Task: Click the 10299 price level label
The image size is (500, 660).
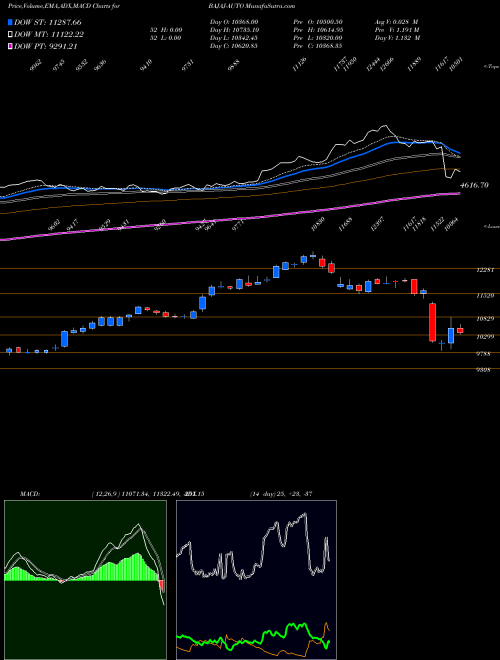Action: pyautogui.click(x=485, y=337)
